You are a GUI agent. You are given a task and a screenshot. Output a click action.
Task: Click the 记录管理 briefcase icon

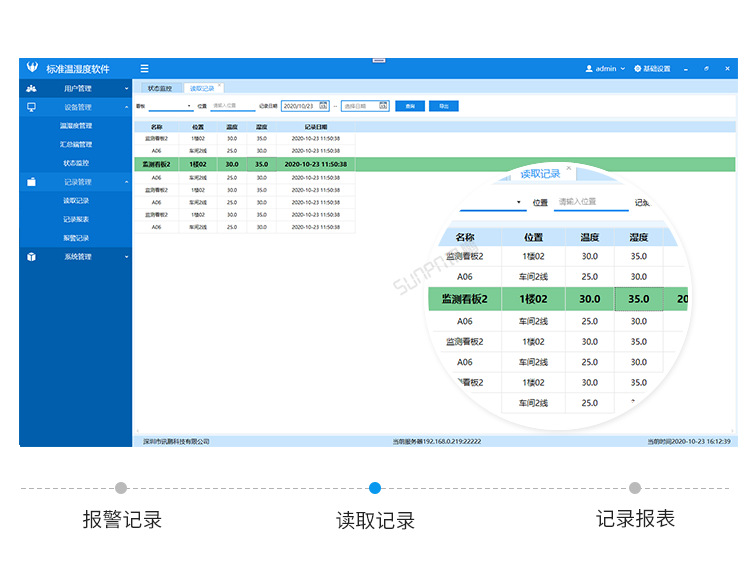pos(32,182)
